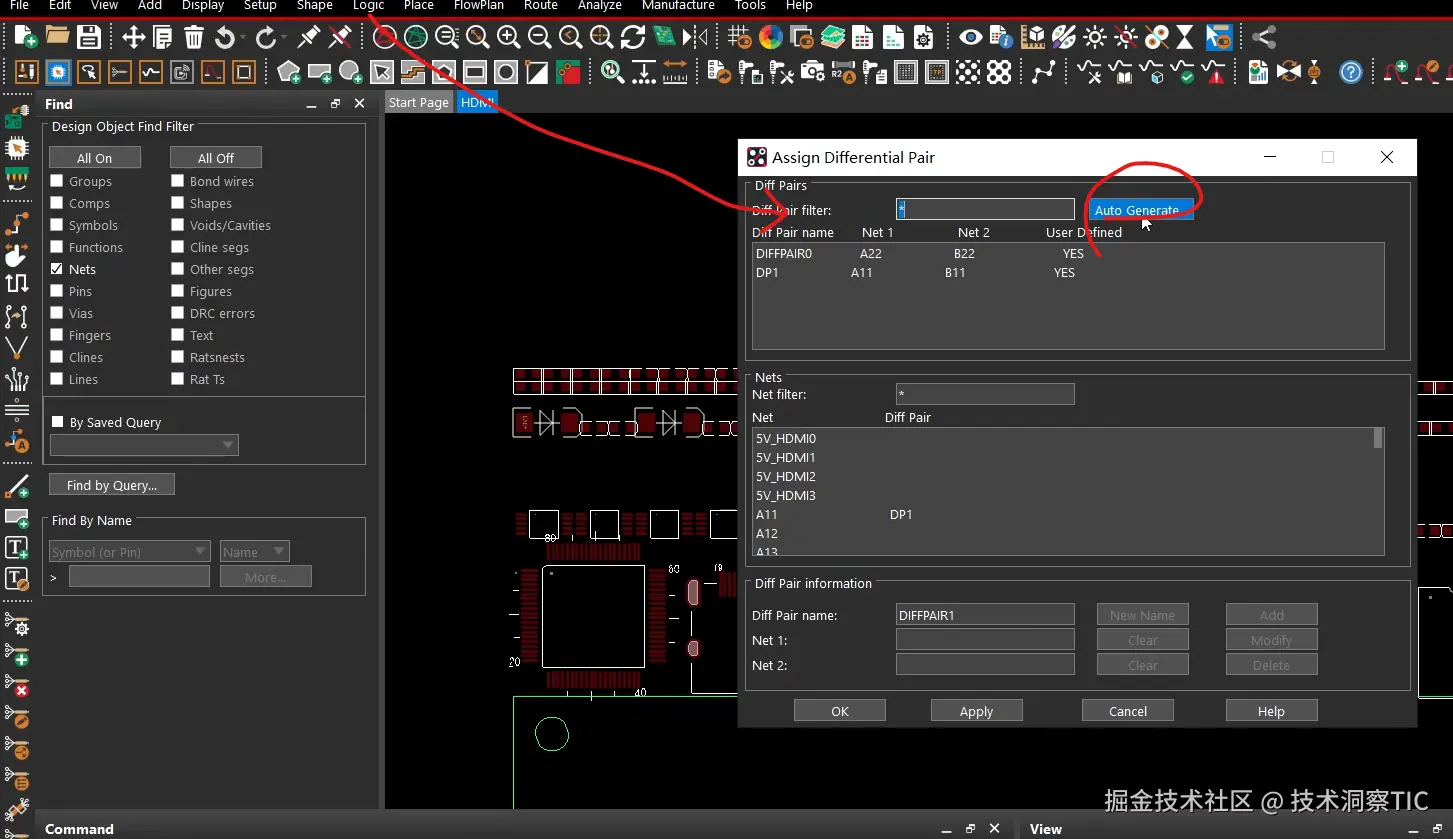Image resolution: width=1453 pixels, height=839 pixels.
Task: Enable the Comps checkbox
Action: point(57,203)
